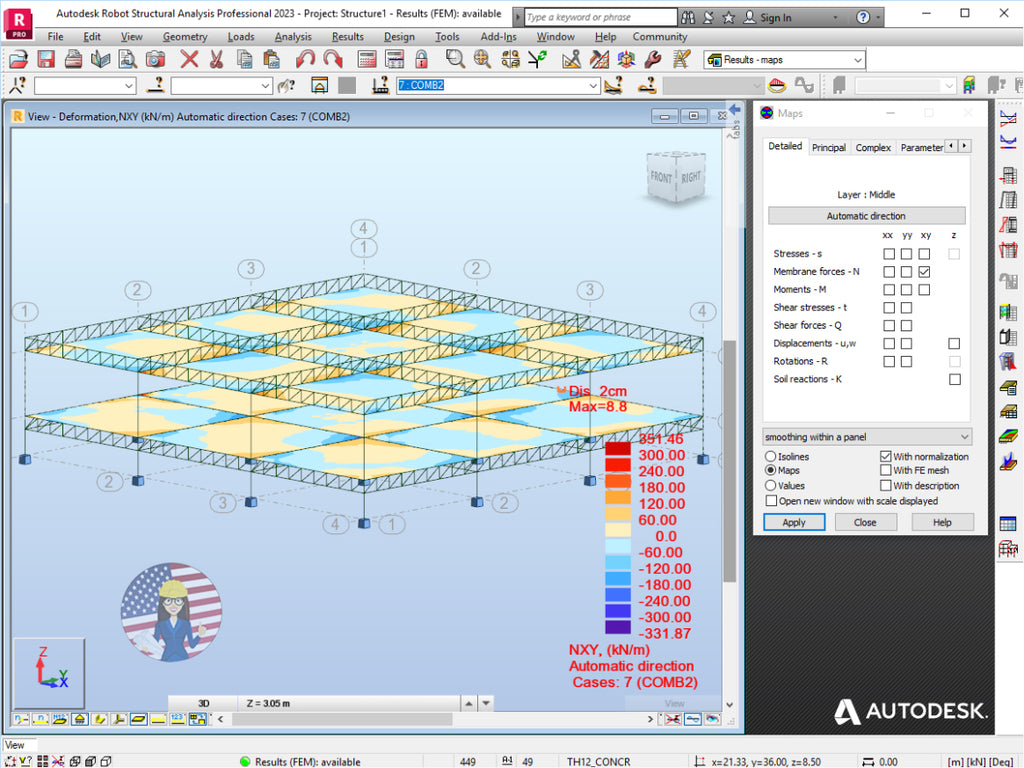Click the Print icon on the toolbar
Image resolution: width=1024 pixels, height=768 pixels.
(72, 58)
